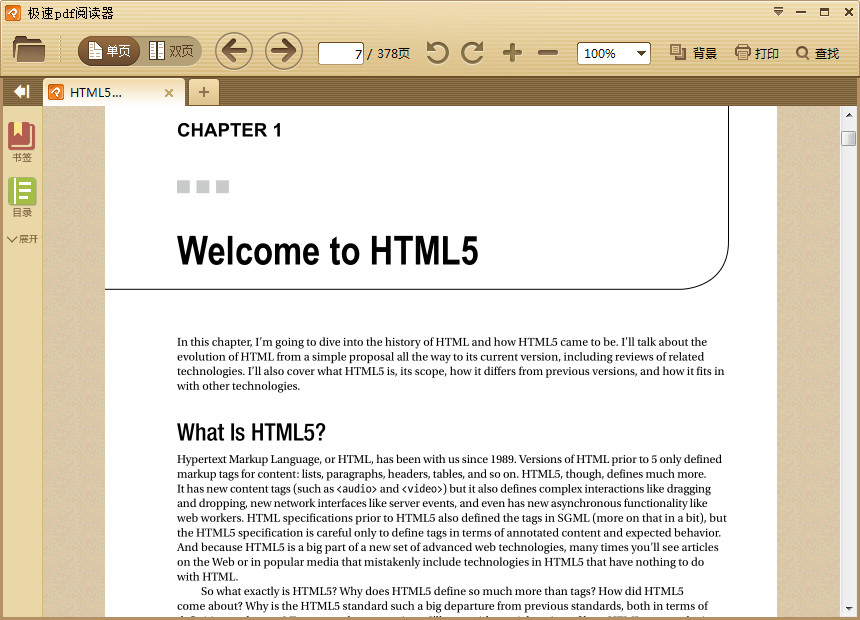Screen dimensions: 860x620
Task: Rotate the page clockwise
Action: (472, 53)
